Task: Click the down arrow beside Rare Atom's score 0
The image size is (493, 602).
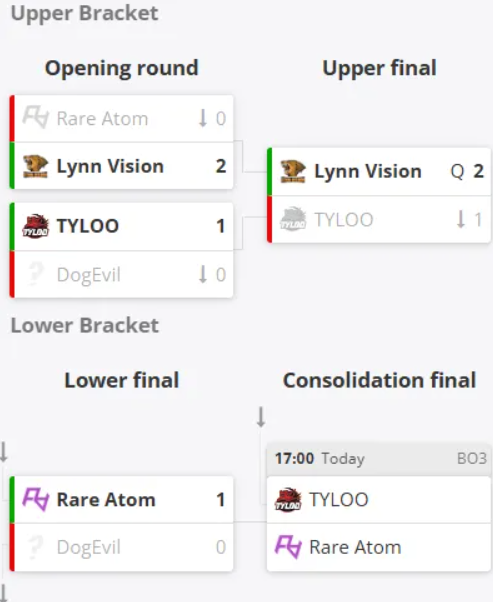Action: click(203, 118)
